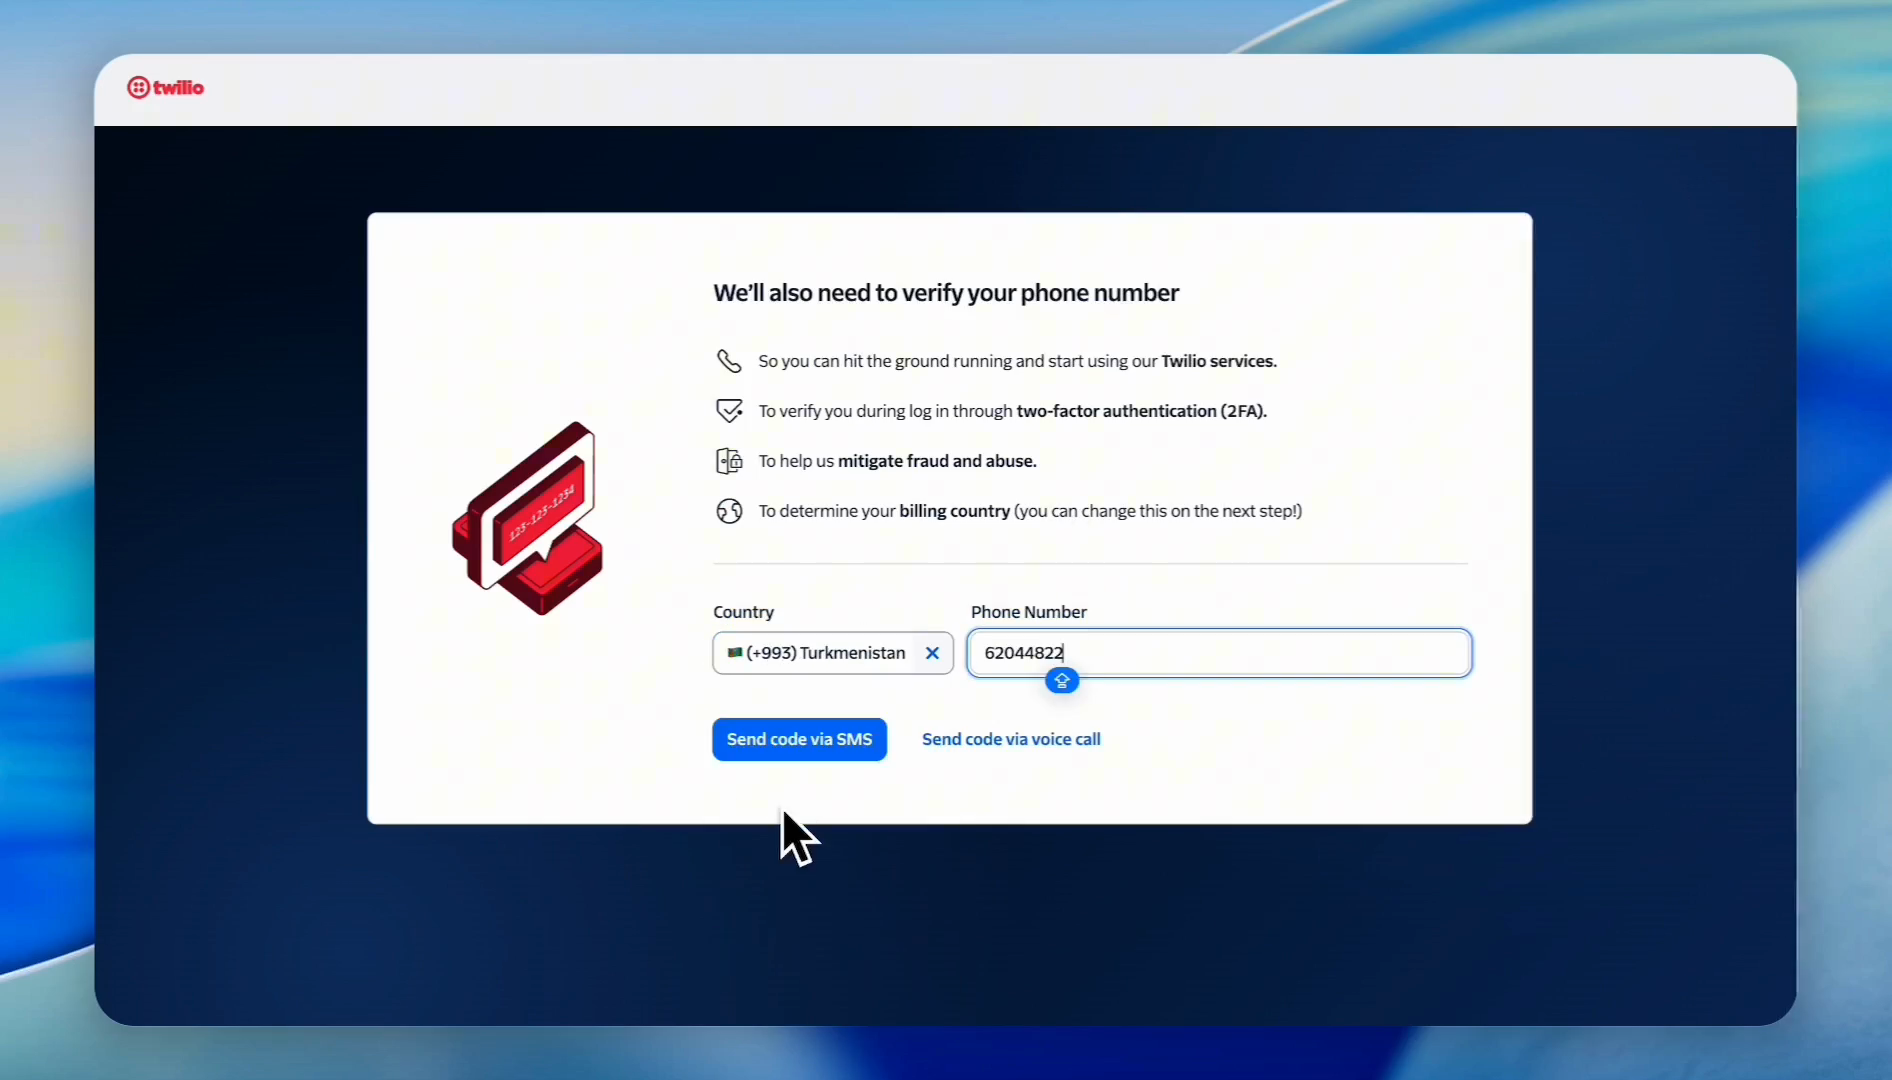The image size is (1892, 1080).
Task: Click the fraud mitigation lock icon
Action: point(729,461)
